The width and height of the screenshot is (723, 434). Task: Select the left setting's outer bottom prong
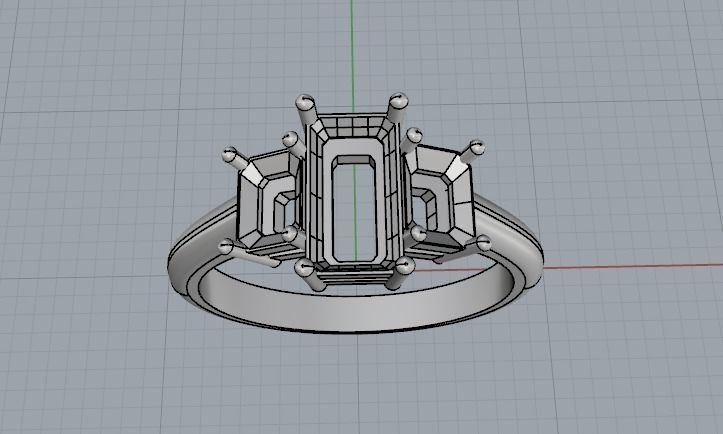pyautogui.click(x=249, y=254)
